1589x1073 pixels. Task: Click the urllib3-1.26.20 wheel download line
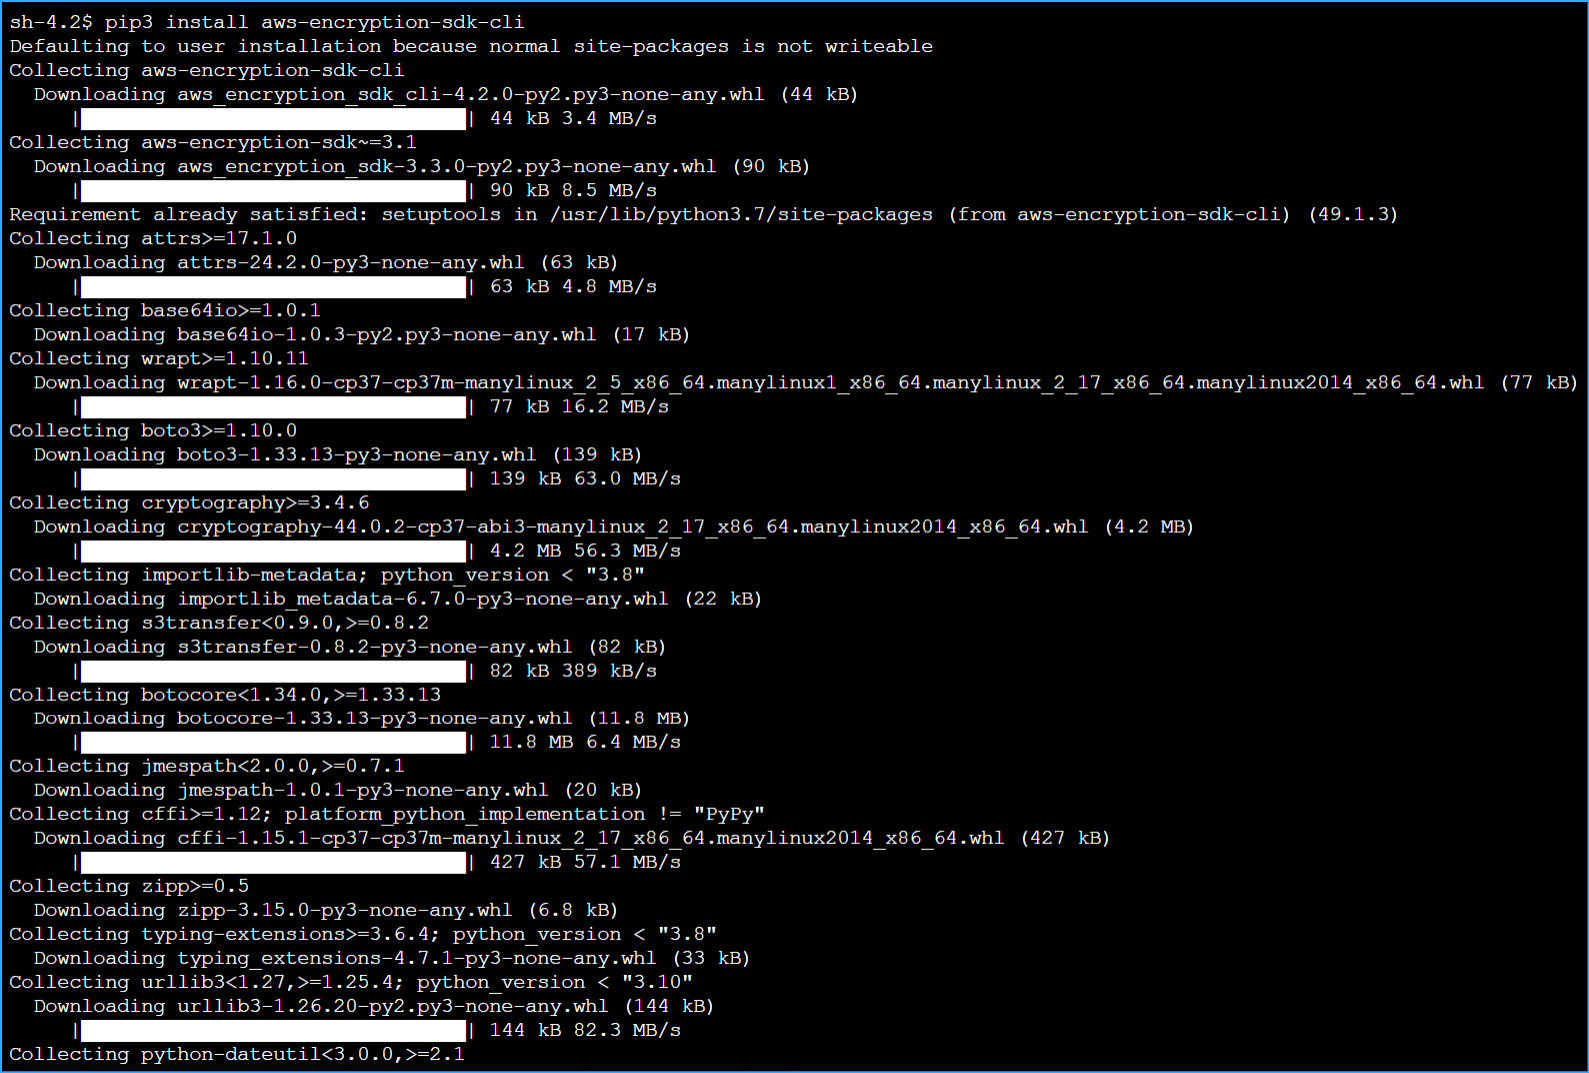click(x=374, y=1006)
